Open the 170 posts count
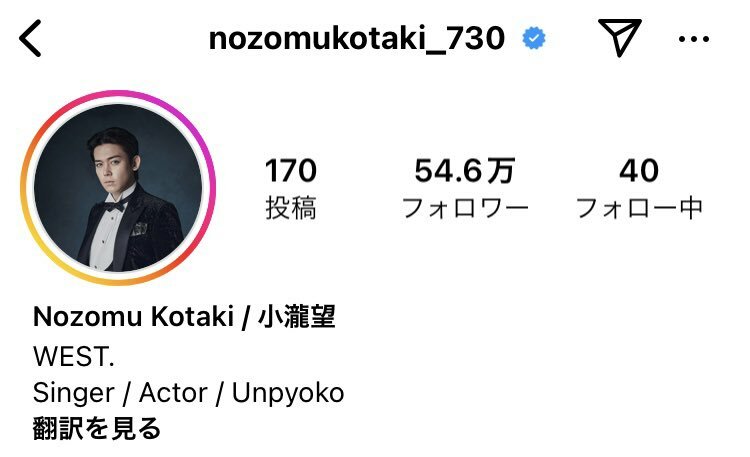 [x=291, y=170]
